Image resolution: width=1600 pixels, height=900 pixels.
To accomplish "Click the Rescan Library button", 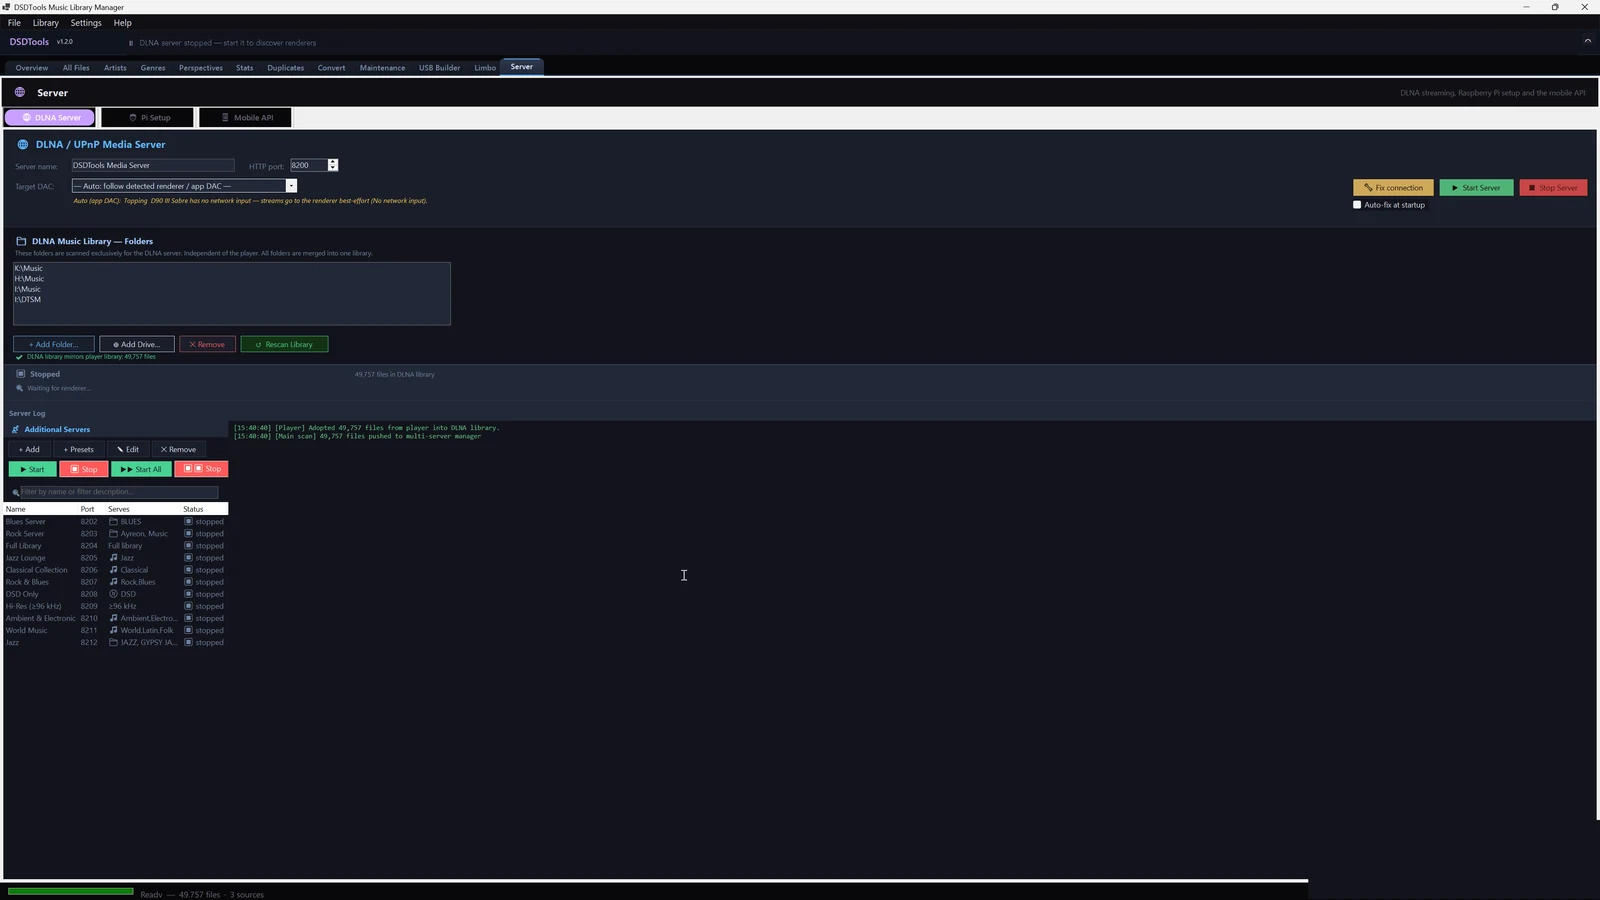I will 284,344.
